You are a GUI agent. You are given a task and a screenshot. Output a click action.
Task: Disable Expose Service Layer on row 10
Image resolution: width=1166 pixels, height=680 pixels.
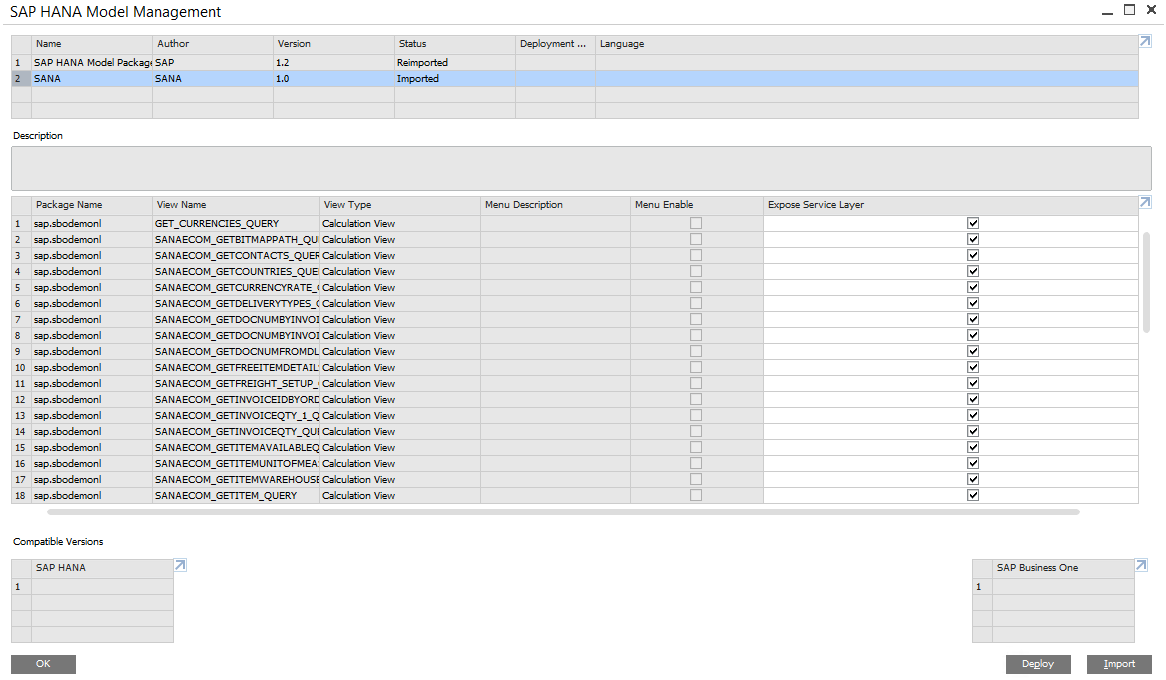[972, 367]
